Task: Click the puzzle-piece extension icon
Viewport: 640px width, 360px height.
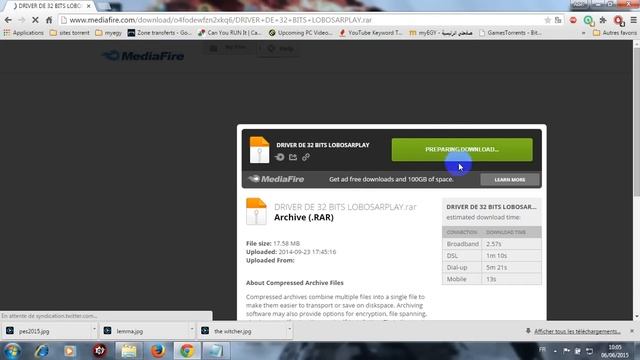Action: [603, 20]
